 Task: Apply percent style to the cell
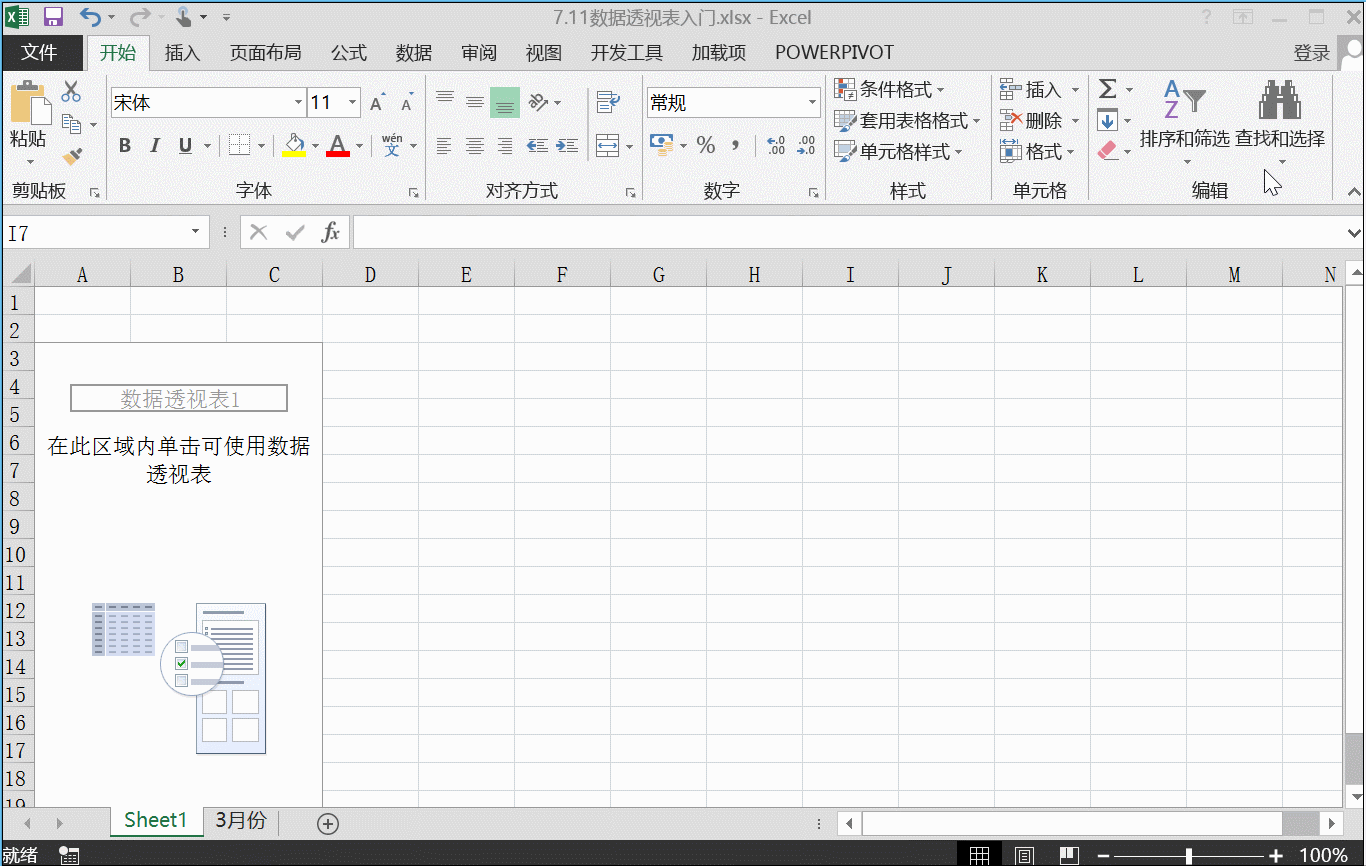tap(705, 145)
